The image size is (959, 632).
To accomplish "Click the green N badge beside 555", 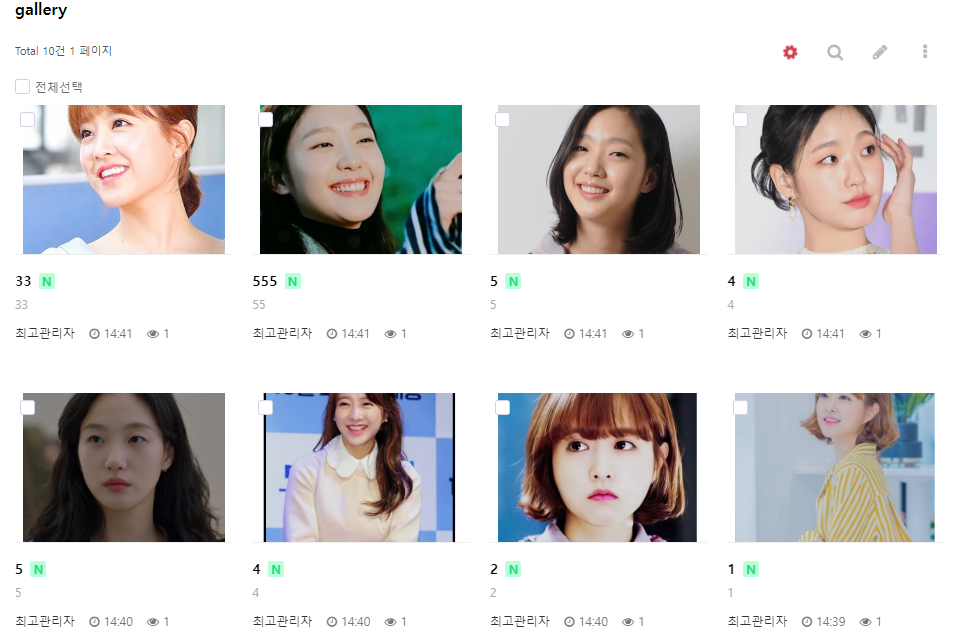I will [x=293, y=281].
